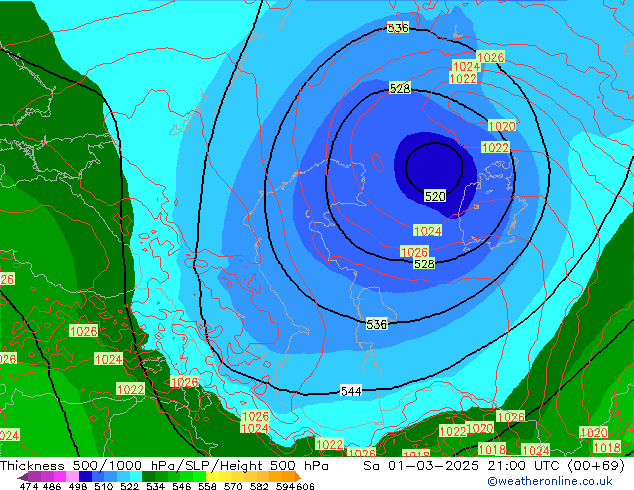Click the 528 label under the red 1026 label
634x490 pixels.
[x=424, y=264]
